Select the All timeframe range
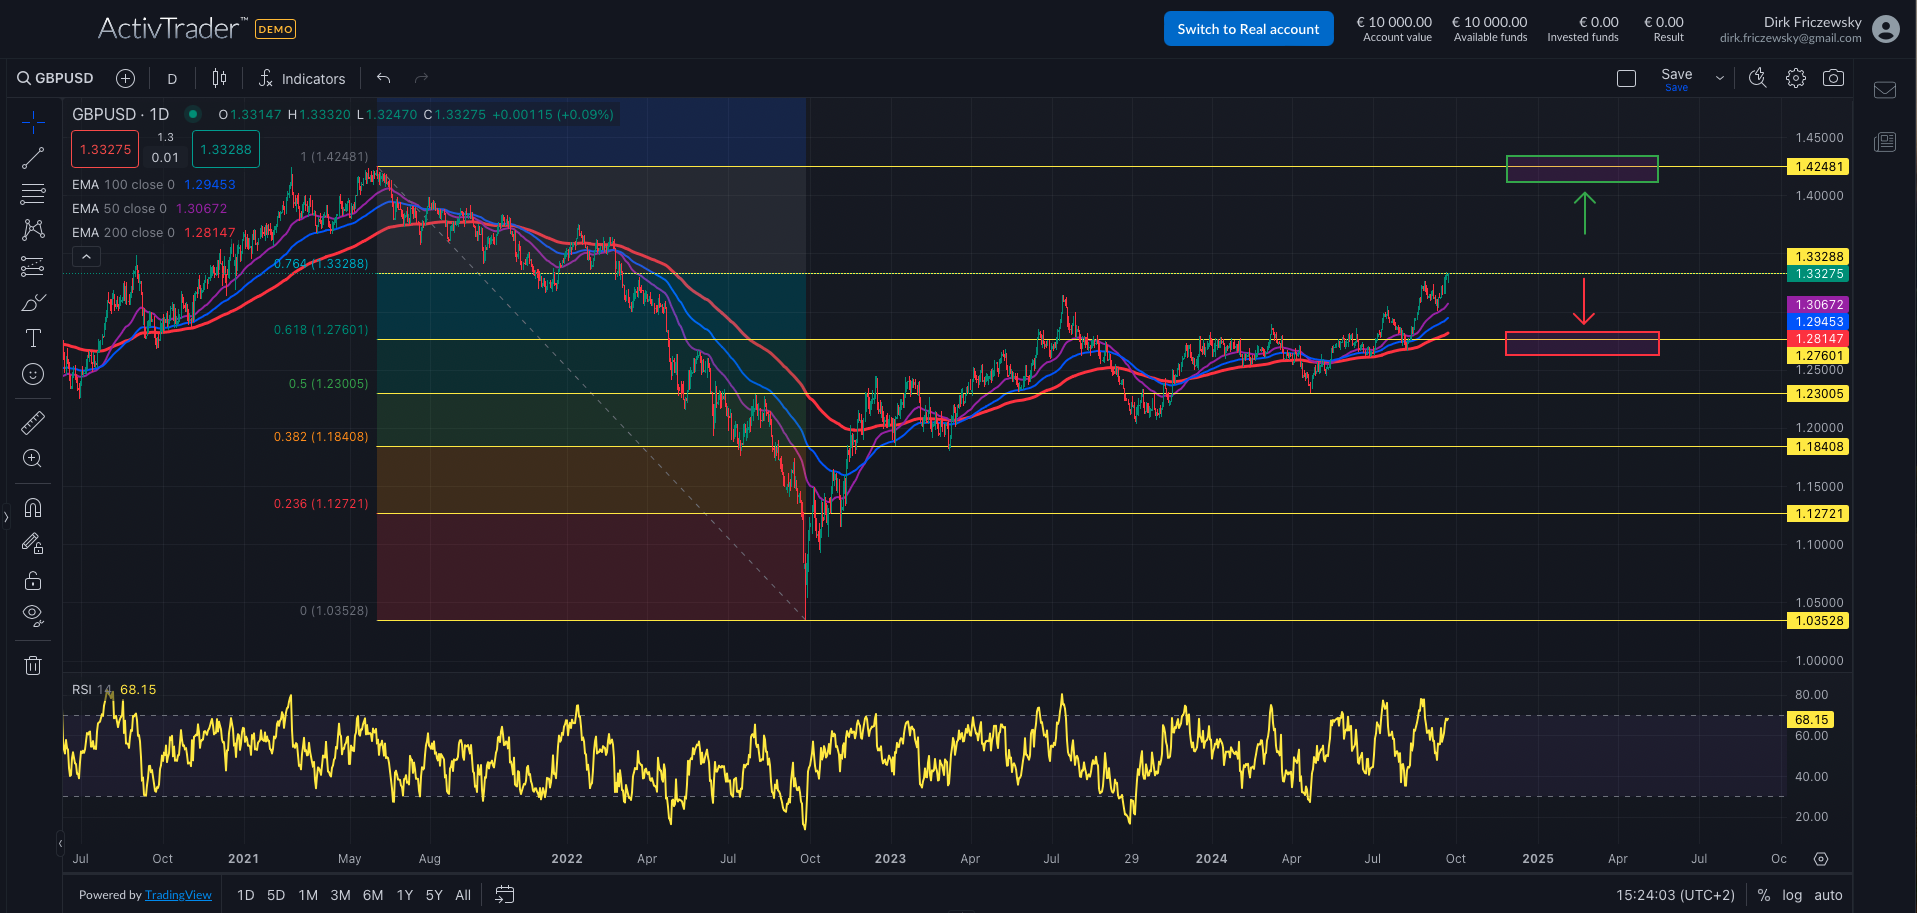Viewport: 1917px width, 913px height. [x=463, y=894]
